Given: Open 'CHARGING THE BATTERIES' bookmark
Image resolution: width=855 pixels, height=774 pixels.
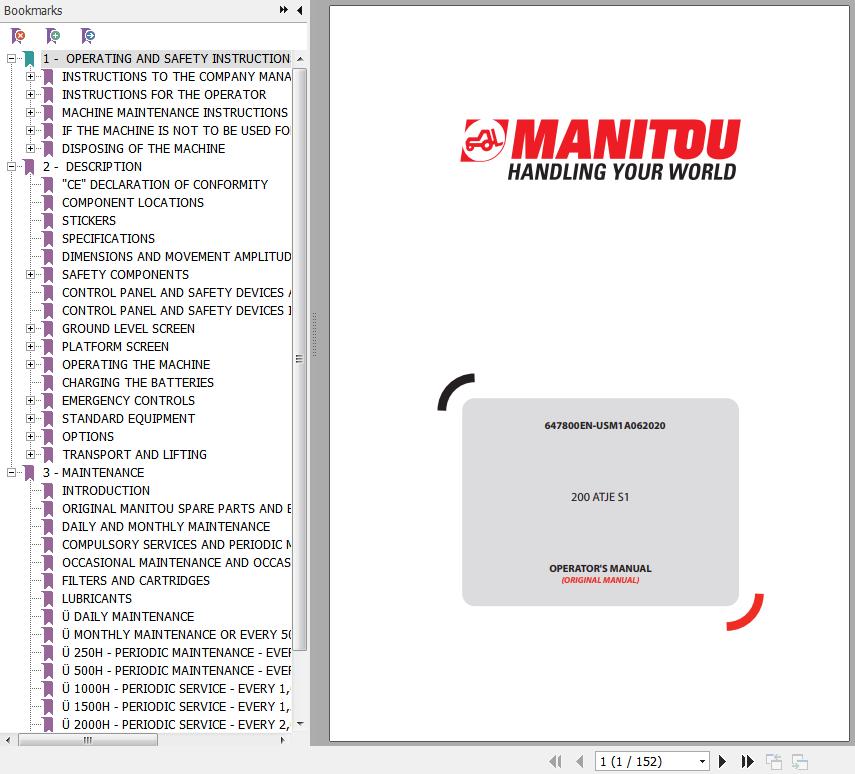Looking at the screenshot, I should [137, 383].
